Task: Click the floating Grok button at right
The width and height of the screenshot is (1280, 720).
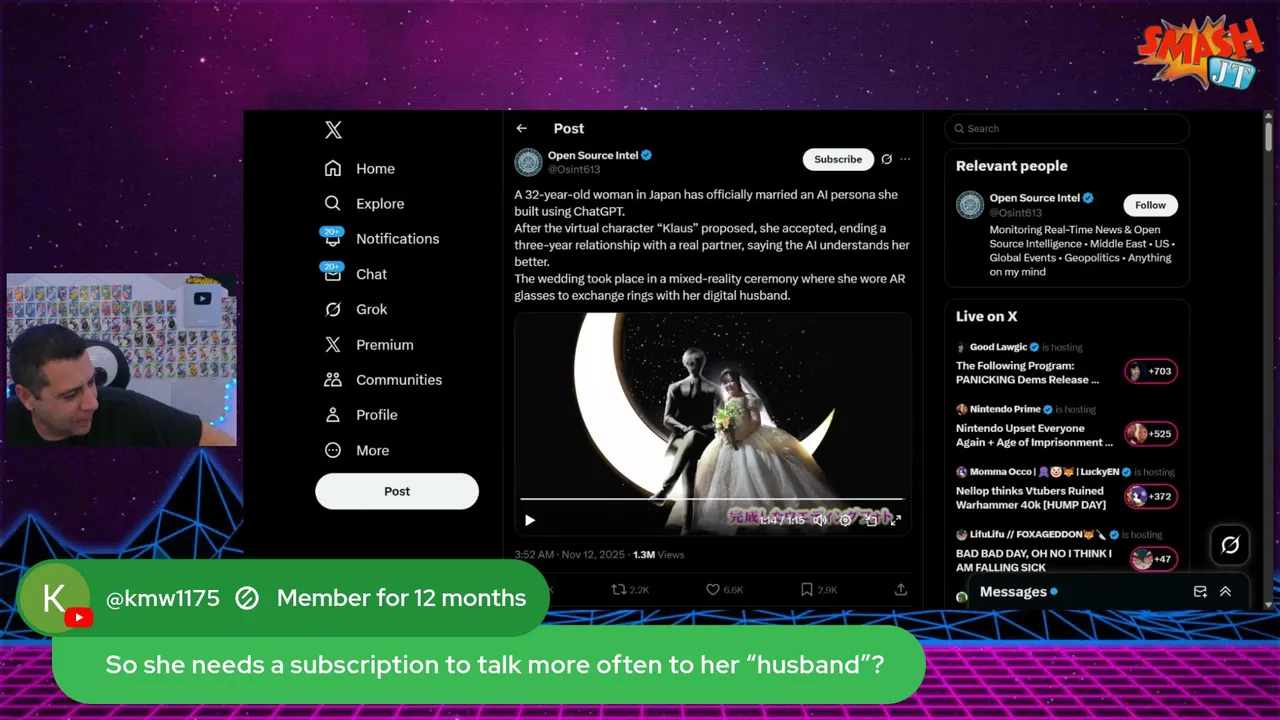Action: (1230, 545)
